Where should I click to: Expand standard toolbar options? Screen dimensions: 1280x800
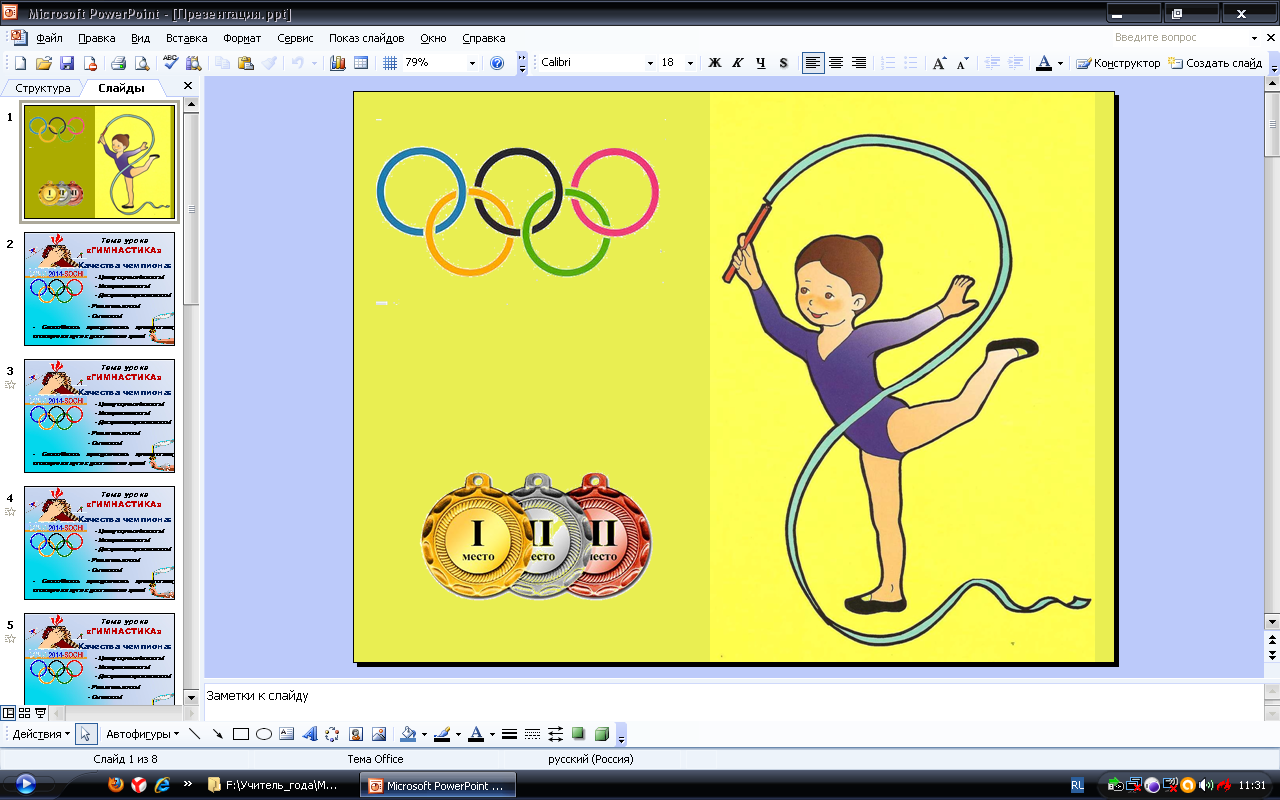tap(522, 63)
